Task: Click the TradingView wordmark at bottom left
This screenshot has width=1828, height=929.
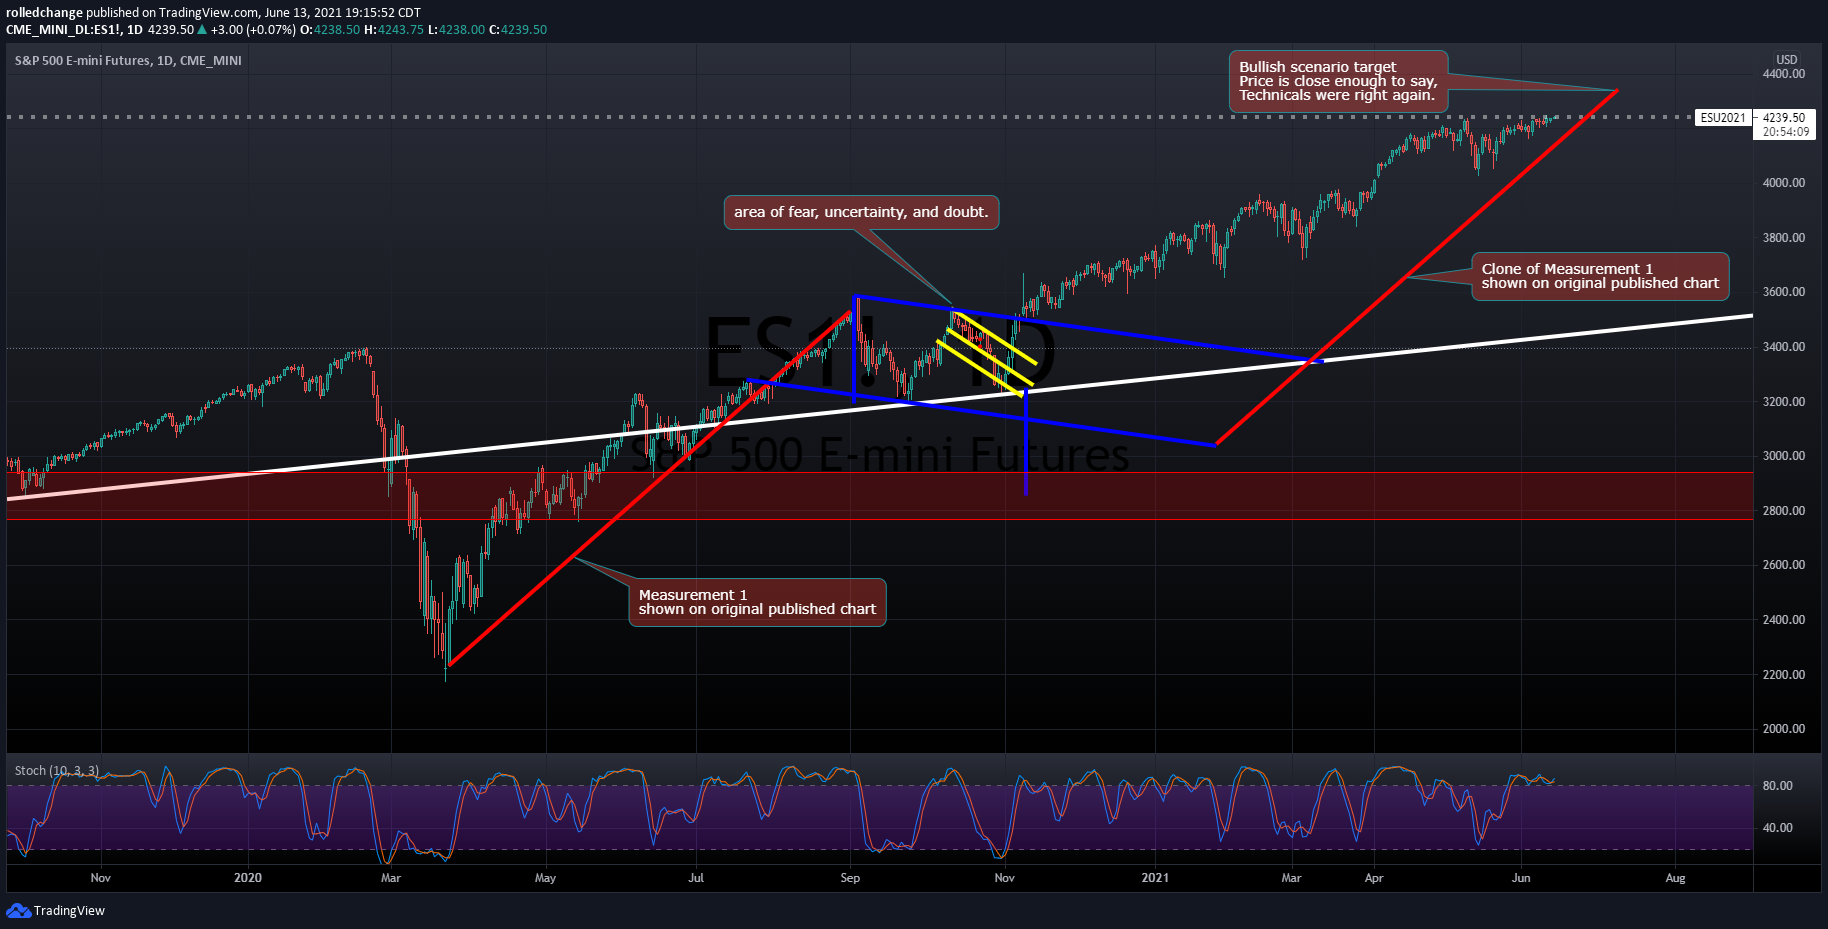Action: 69,910
